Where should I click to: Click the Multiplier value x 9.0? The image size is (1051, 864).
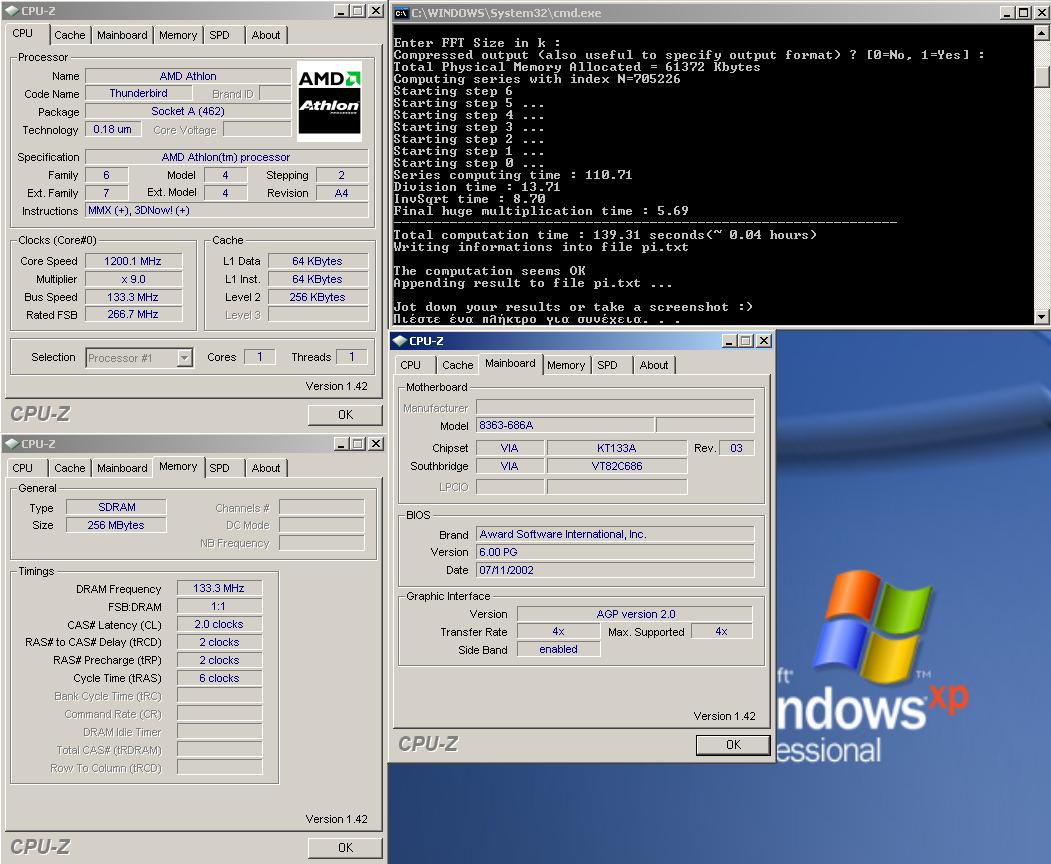tap(133, 279)
